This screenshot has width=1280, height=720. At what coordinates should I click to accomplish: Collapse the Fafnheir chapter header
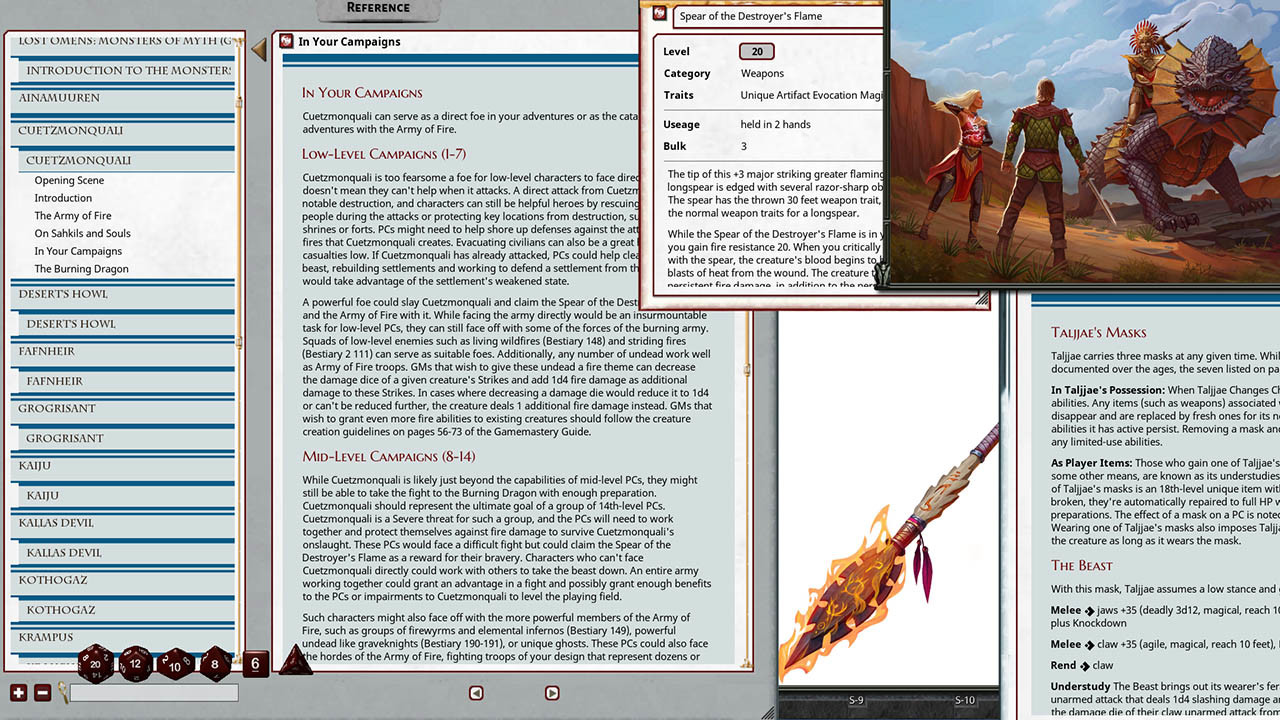[x=60, y=351]
